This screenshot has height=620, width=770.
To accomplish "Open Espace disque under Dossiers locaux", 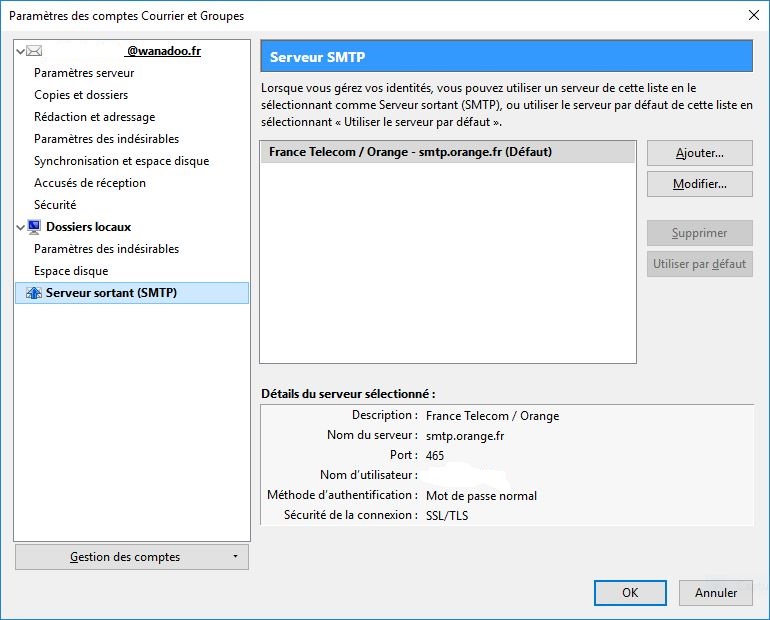I will coord(71,271).
